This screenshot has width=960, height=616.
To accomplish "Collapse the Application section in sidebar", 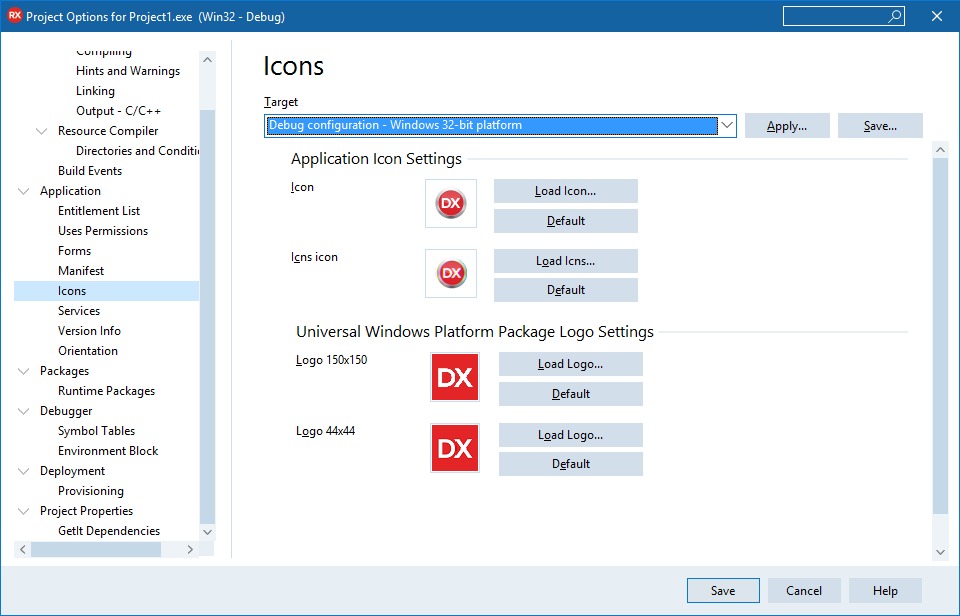I will (x=23, y=190).
